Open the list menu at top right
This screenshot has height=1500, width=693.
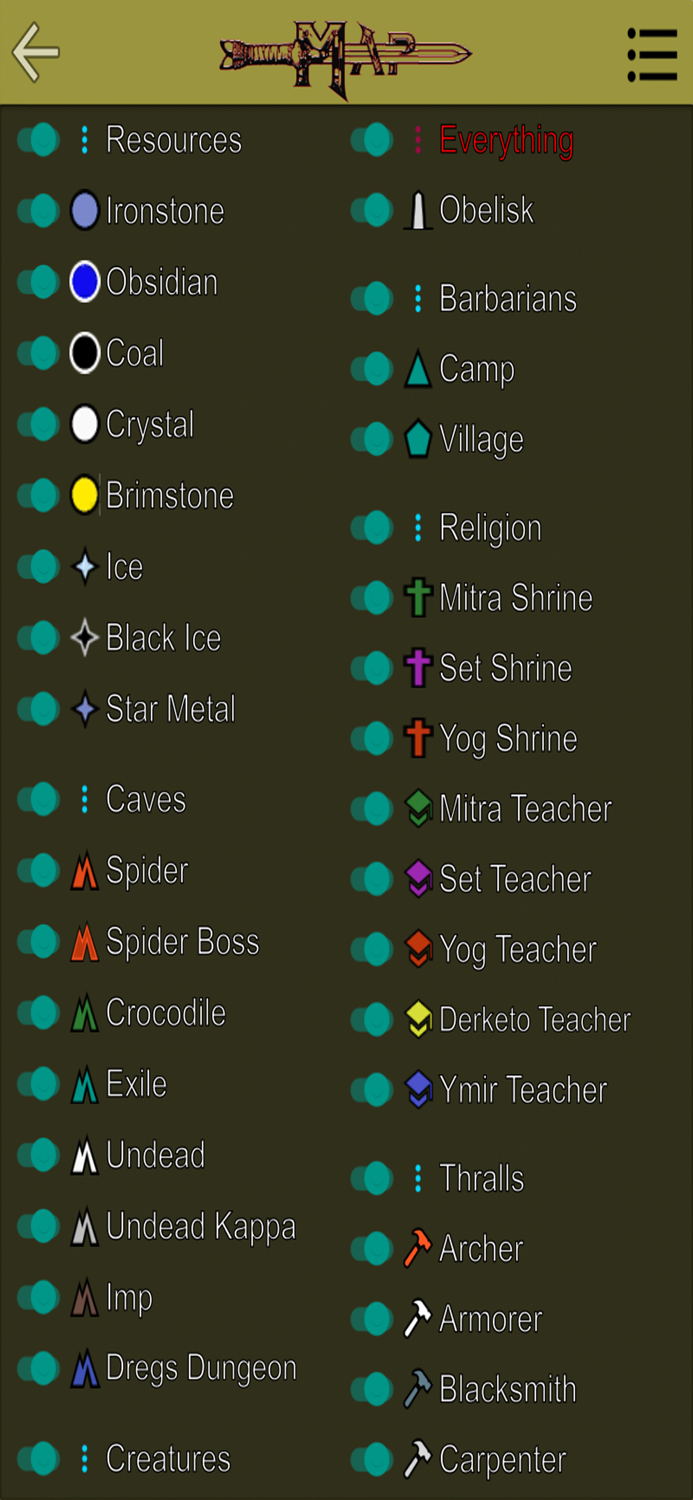[x=652, y=54]
